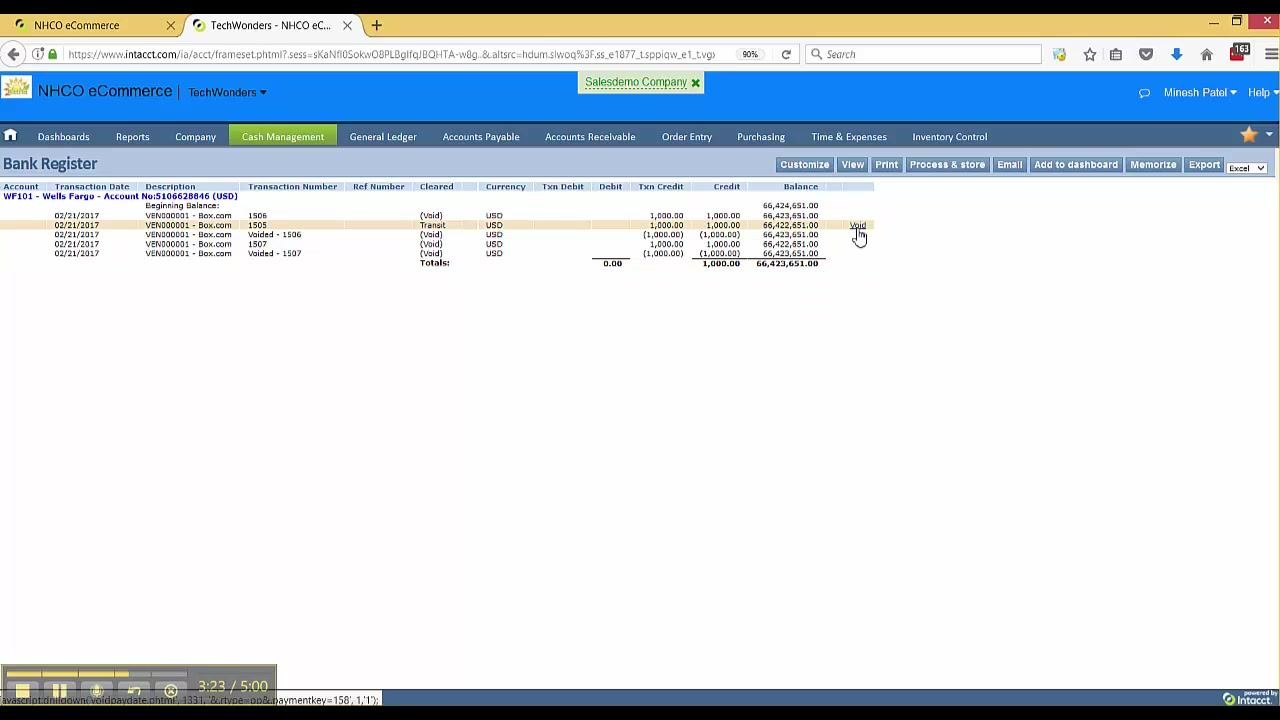
Task: Open the General Ledger menu
Action: (x=383, y=136)
